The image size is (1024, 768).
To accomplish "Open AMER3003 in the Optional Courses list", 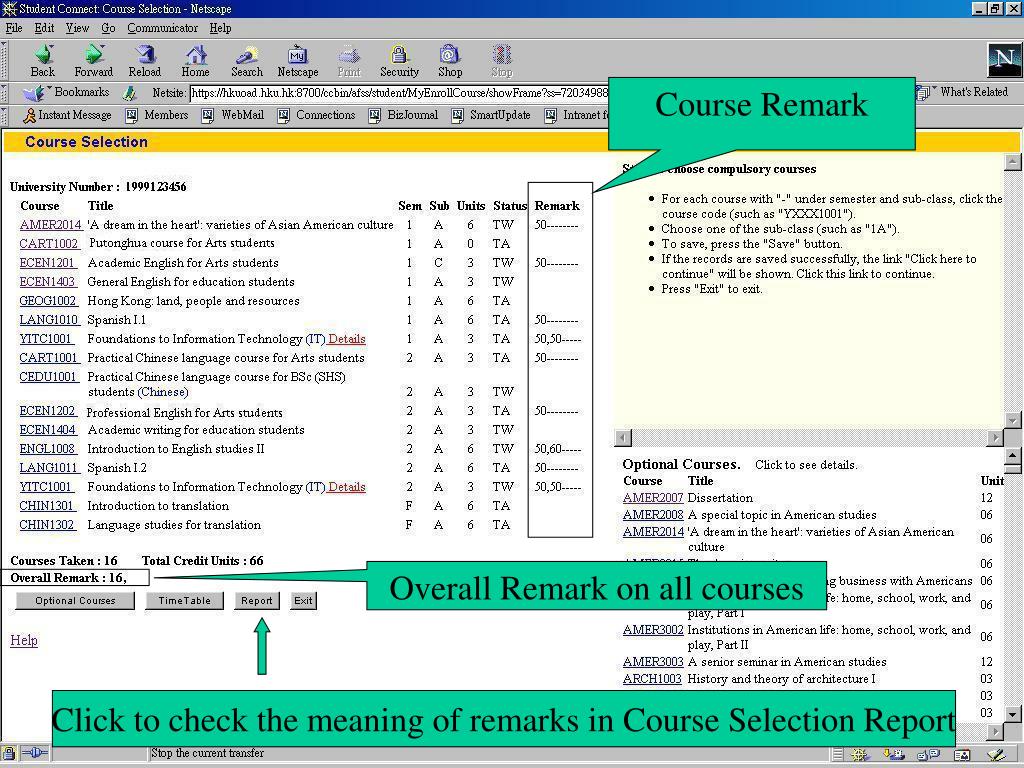I will tap(653, 662).
